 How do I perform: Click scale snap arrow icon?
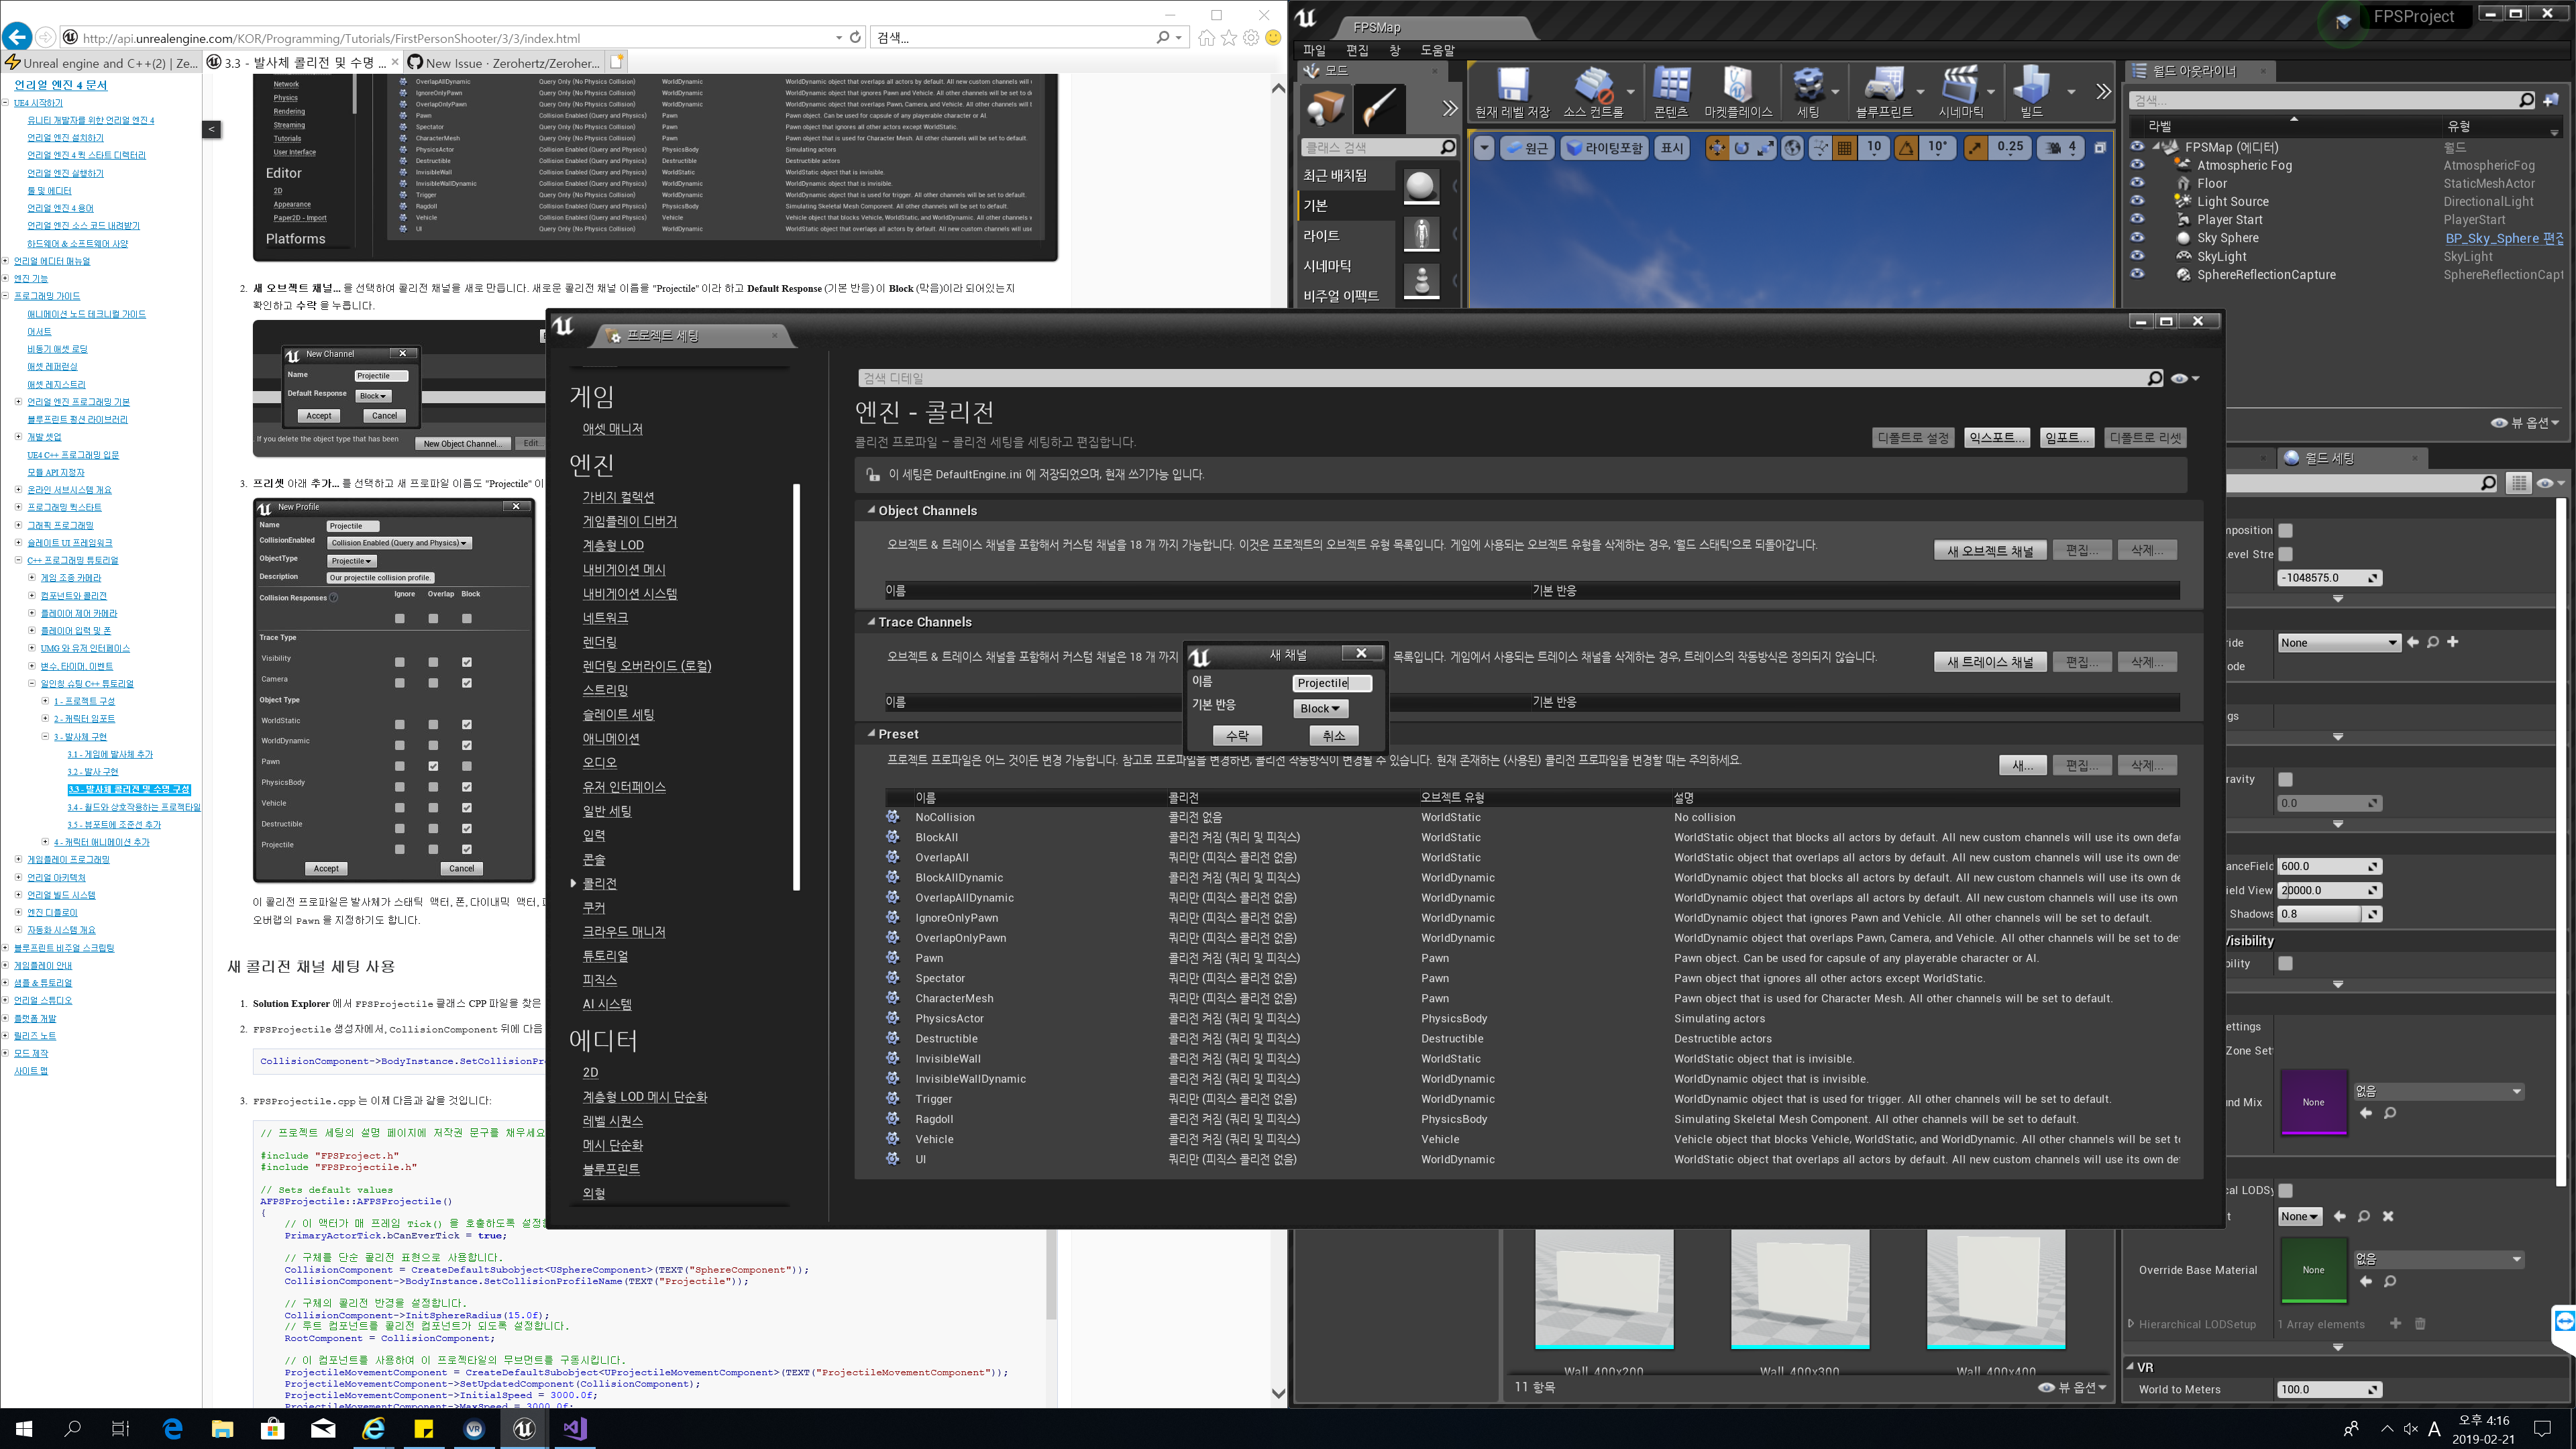pos(1976,148)
